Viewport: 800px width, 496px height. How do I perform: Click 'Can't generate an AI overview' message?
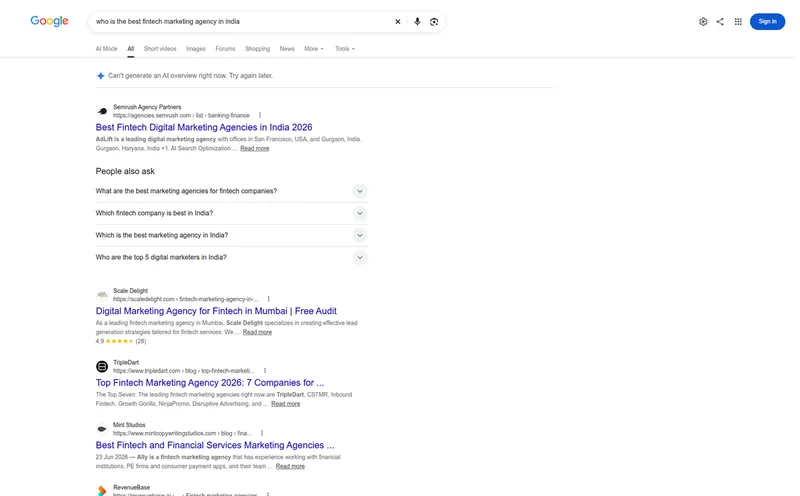pos(190,76)
